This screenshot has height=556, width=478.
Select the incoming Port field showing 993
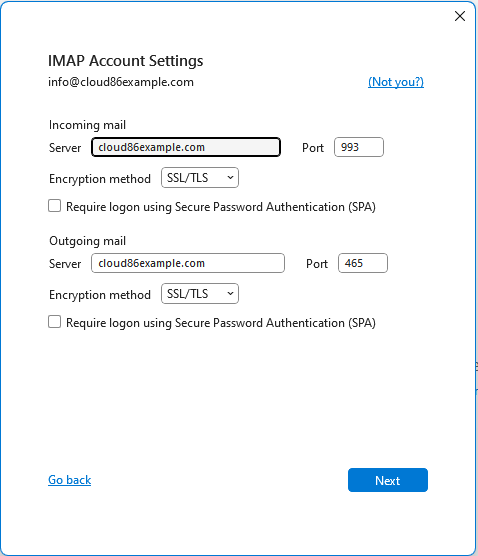358,147
